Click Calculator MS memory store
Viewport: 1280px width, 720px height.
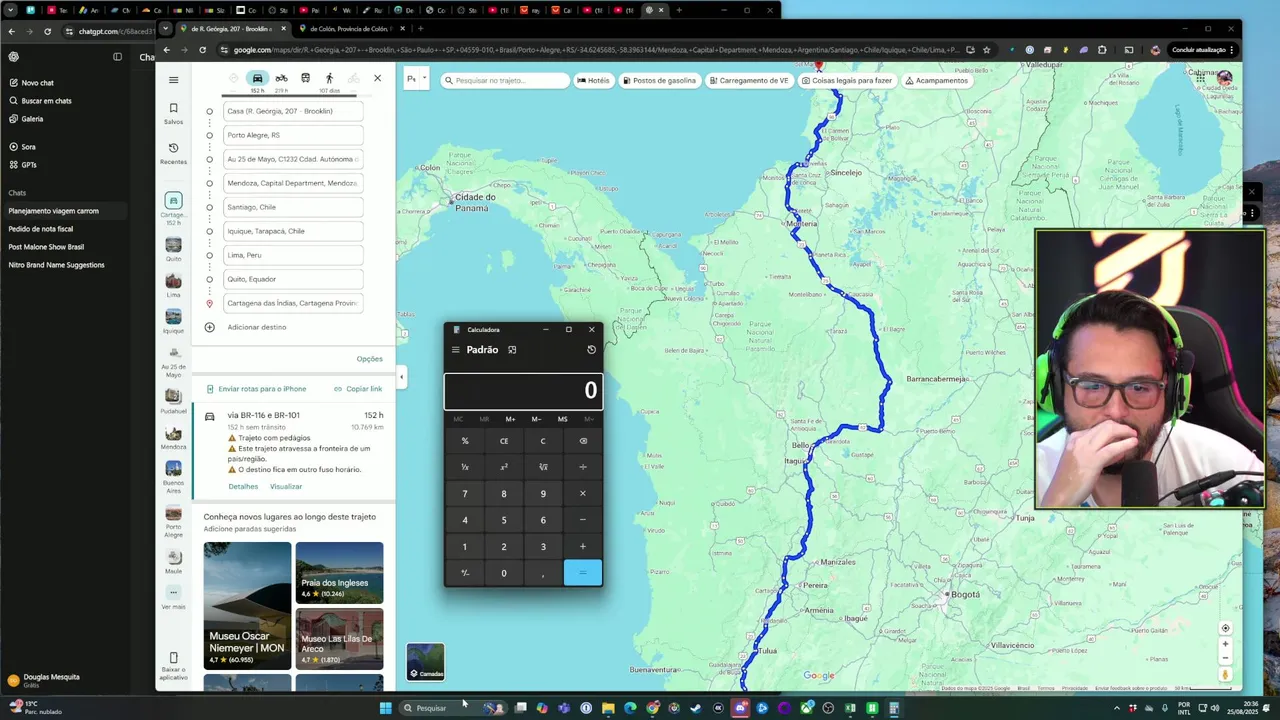point(562,419)
